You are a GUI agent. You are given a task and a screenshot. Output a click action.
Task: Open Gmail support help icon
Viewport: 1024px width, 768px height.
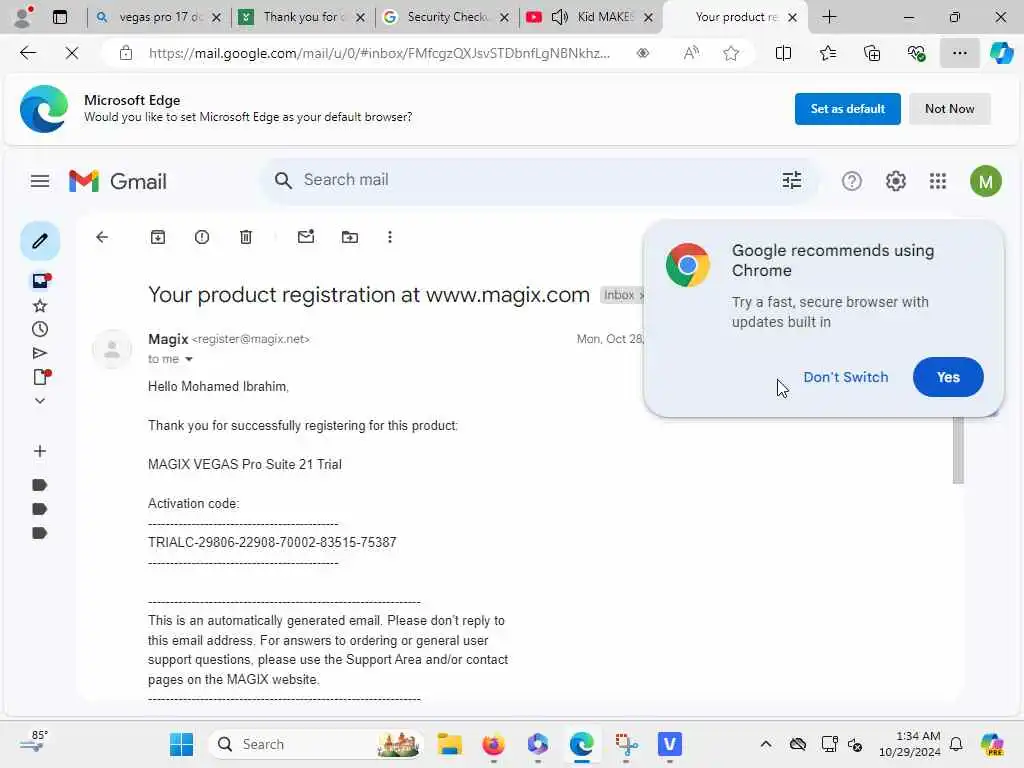(852, 181)
